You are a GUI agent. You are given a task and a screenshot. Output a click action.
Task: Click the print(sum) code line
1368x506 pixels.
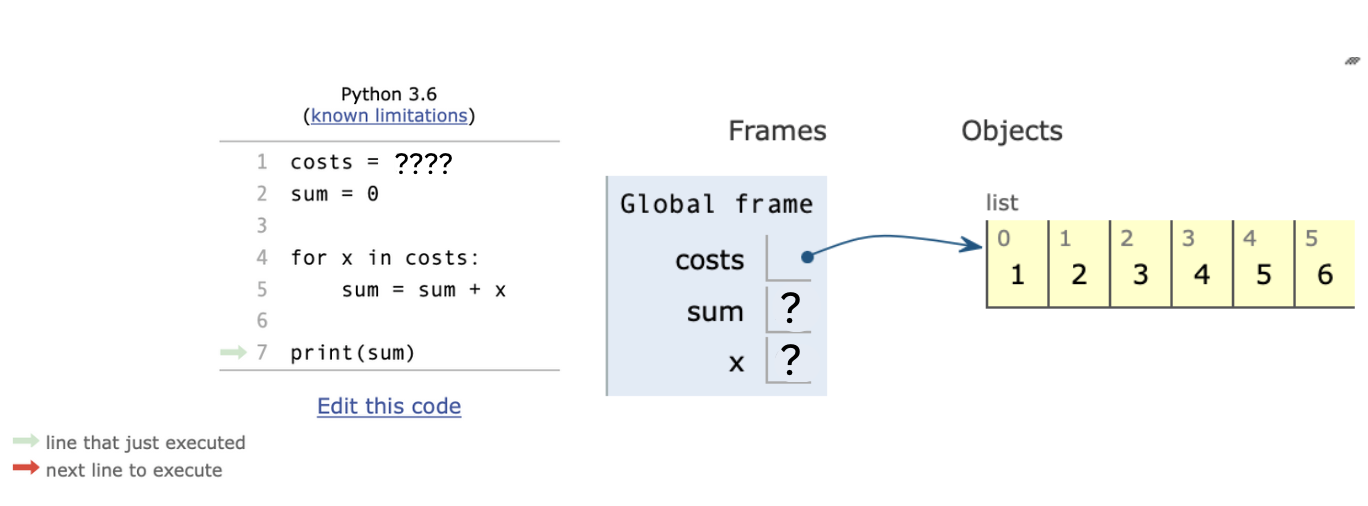tap(352, 353)
